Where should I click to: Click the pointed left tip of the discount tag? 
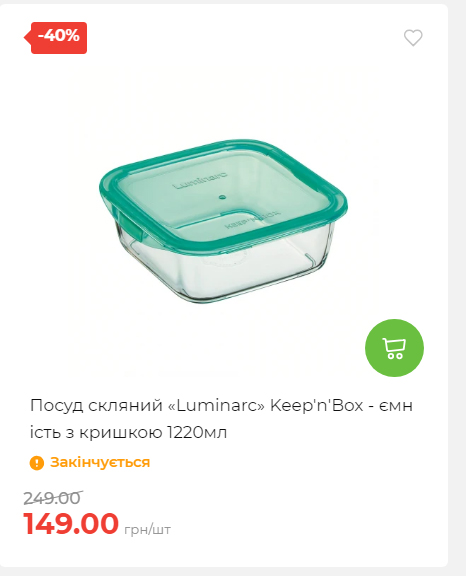(26, 37)
